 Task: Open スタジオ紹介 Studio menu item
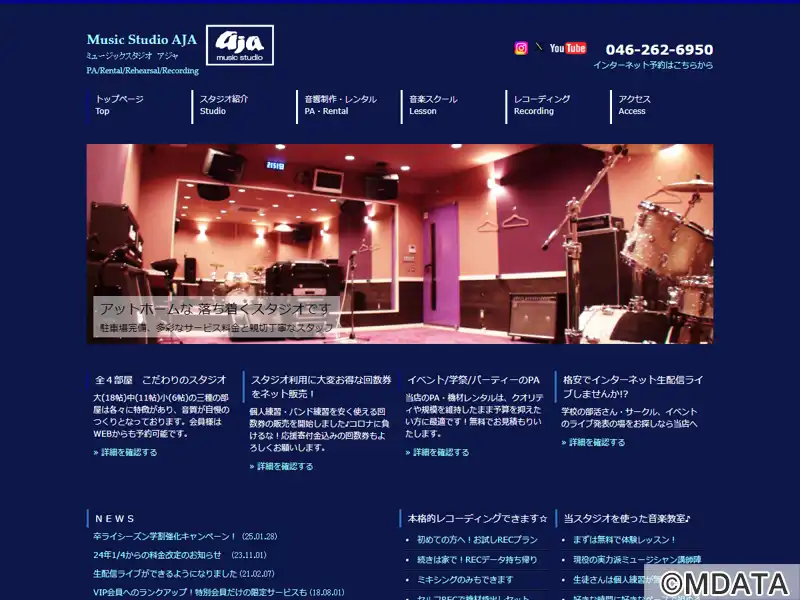pos(224,105)
